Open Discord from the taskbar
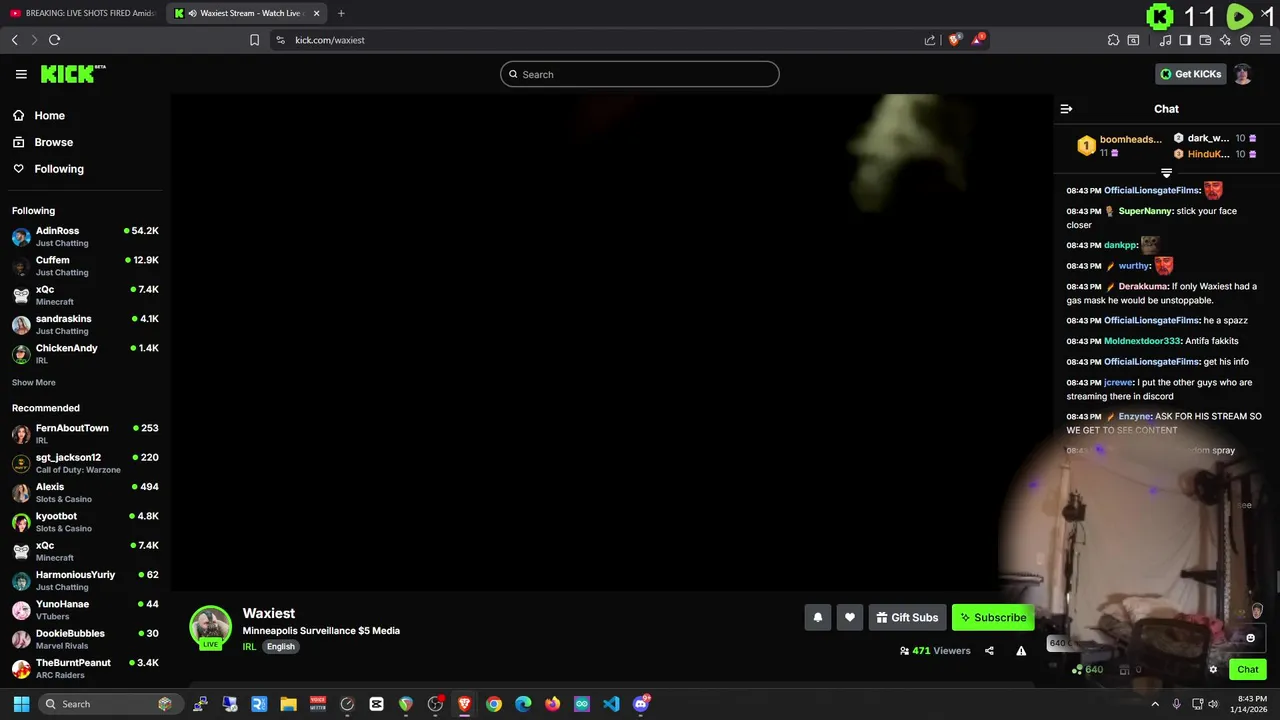The image size is (1280, 720). pos(641,704)
